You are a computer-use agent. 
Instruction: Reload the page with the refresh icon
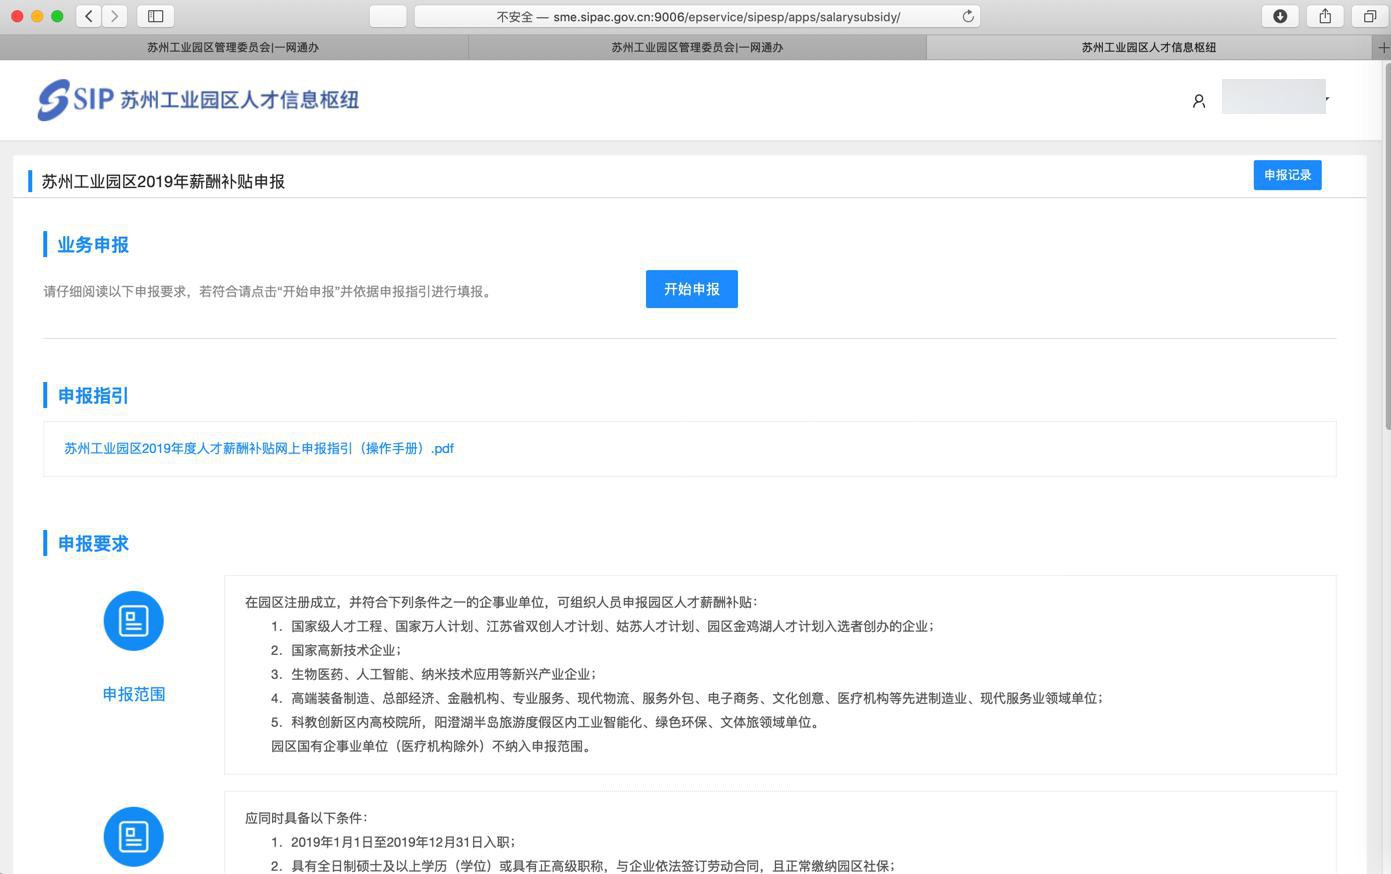[968, 16]
